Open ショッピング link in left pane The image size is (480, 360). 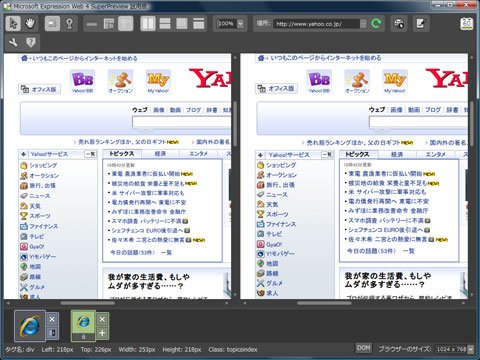tap(43, 165)
